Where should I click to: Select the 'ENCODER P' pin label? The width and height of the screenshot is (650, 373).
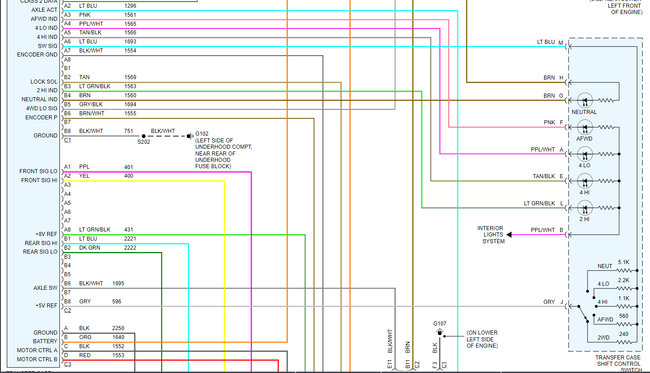(x=41, y=118)
